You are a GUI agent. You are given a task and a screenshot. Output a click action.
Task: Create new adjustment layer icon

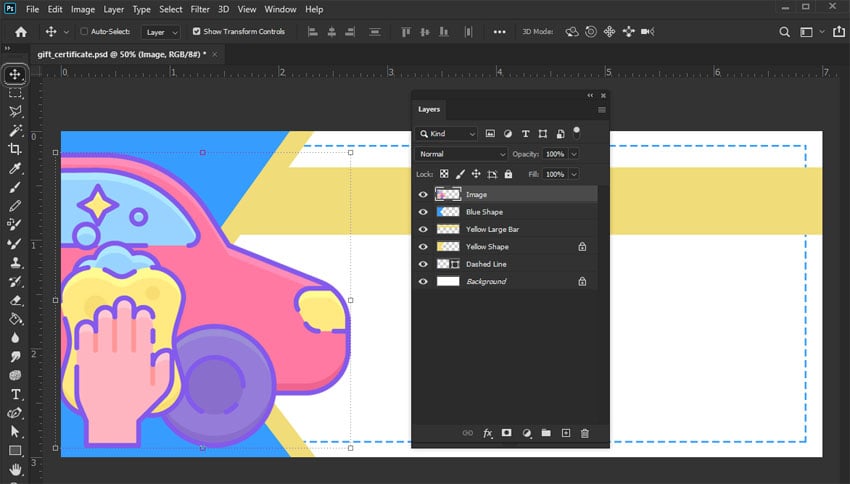point(526,433)
